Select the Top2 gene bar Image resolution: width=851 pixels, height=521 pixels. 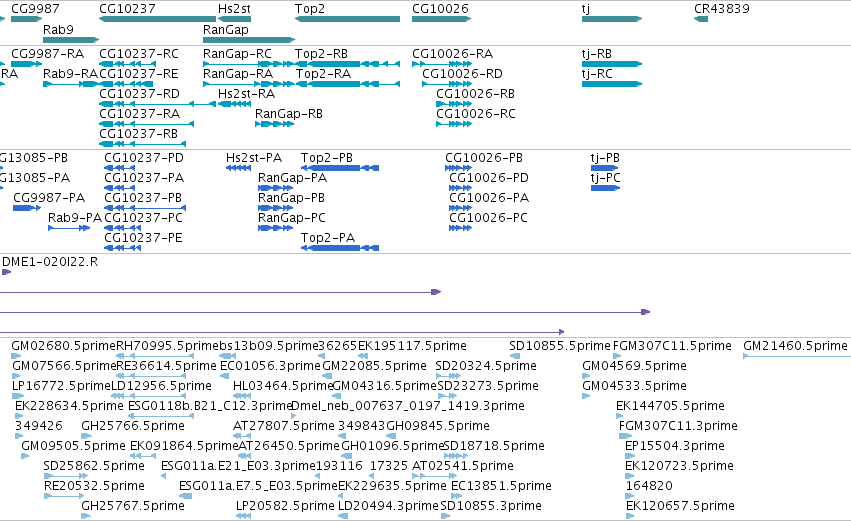tap(347, 19)
